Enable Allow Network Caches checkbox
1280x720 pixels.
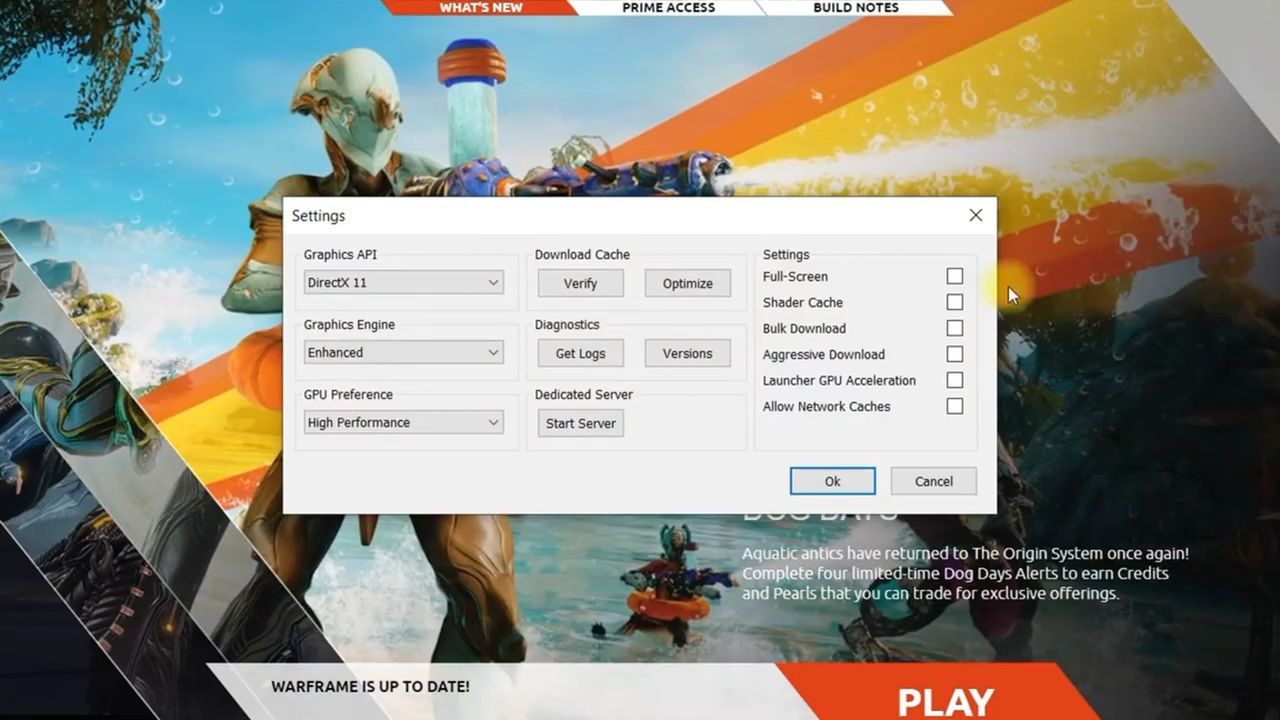[x=955, y=406]
